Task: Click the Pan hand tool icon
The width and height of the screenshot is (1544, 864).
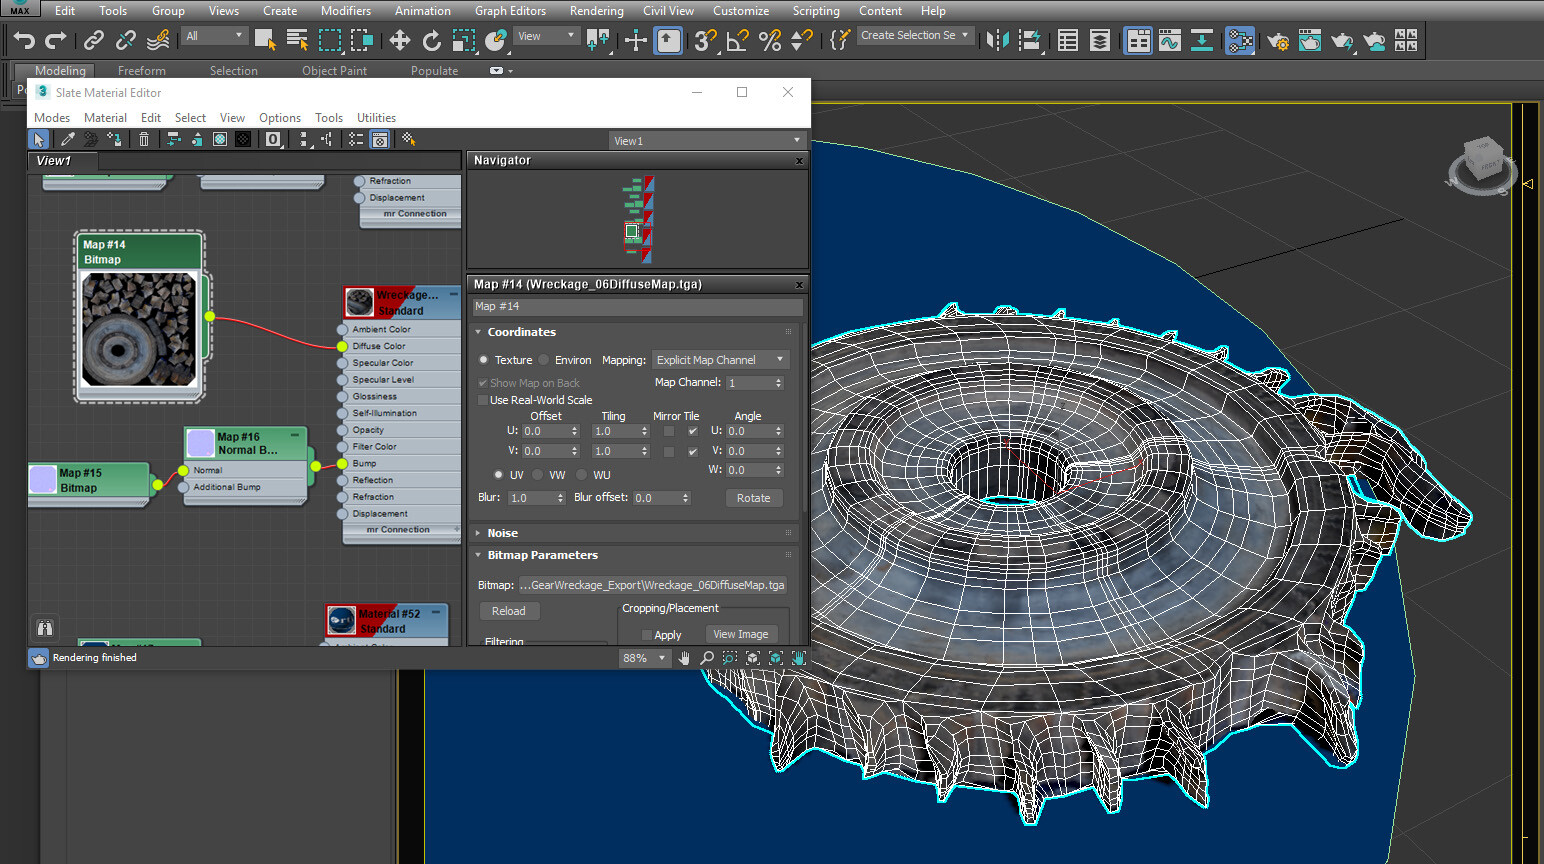Action: click(x=684, y=658)
